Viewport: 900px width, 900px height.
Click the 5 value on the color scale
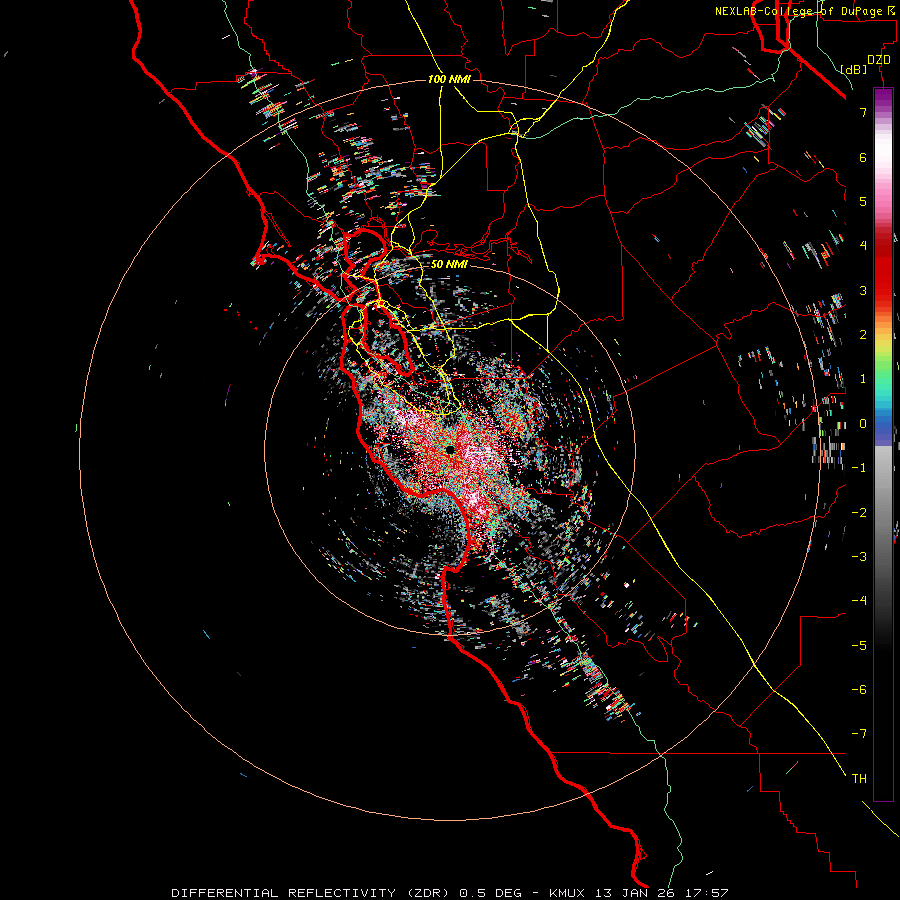[x=863, y=201]
